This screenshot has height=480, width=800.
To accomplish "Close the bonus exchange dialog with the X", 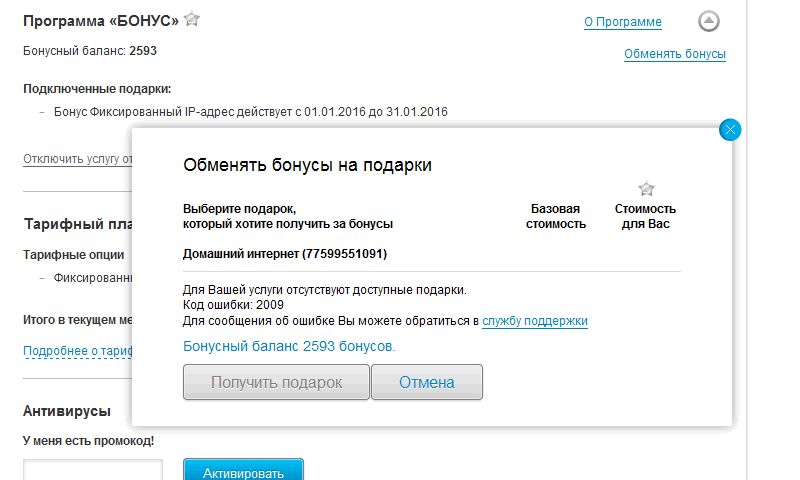I will tap(730, 129).
